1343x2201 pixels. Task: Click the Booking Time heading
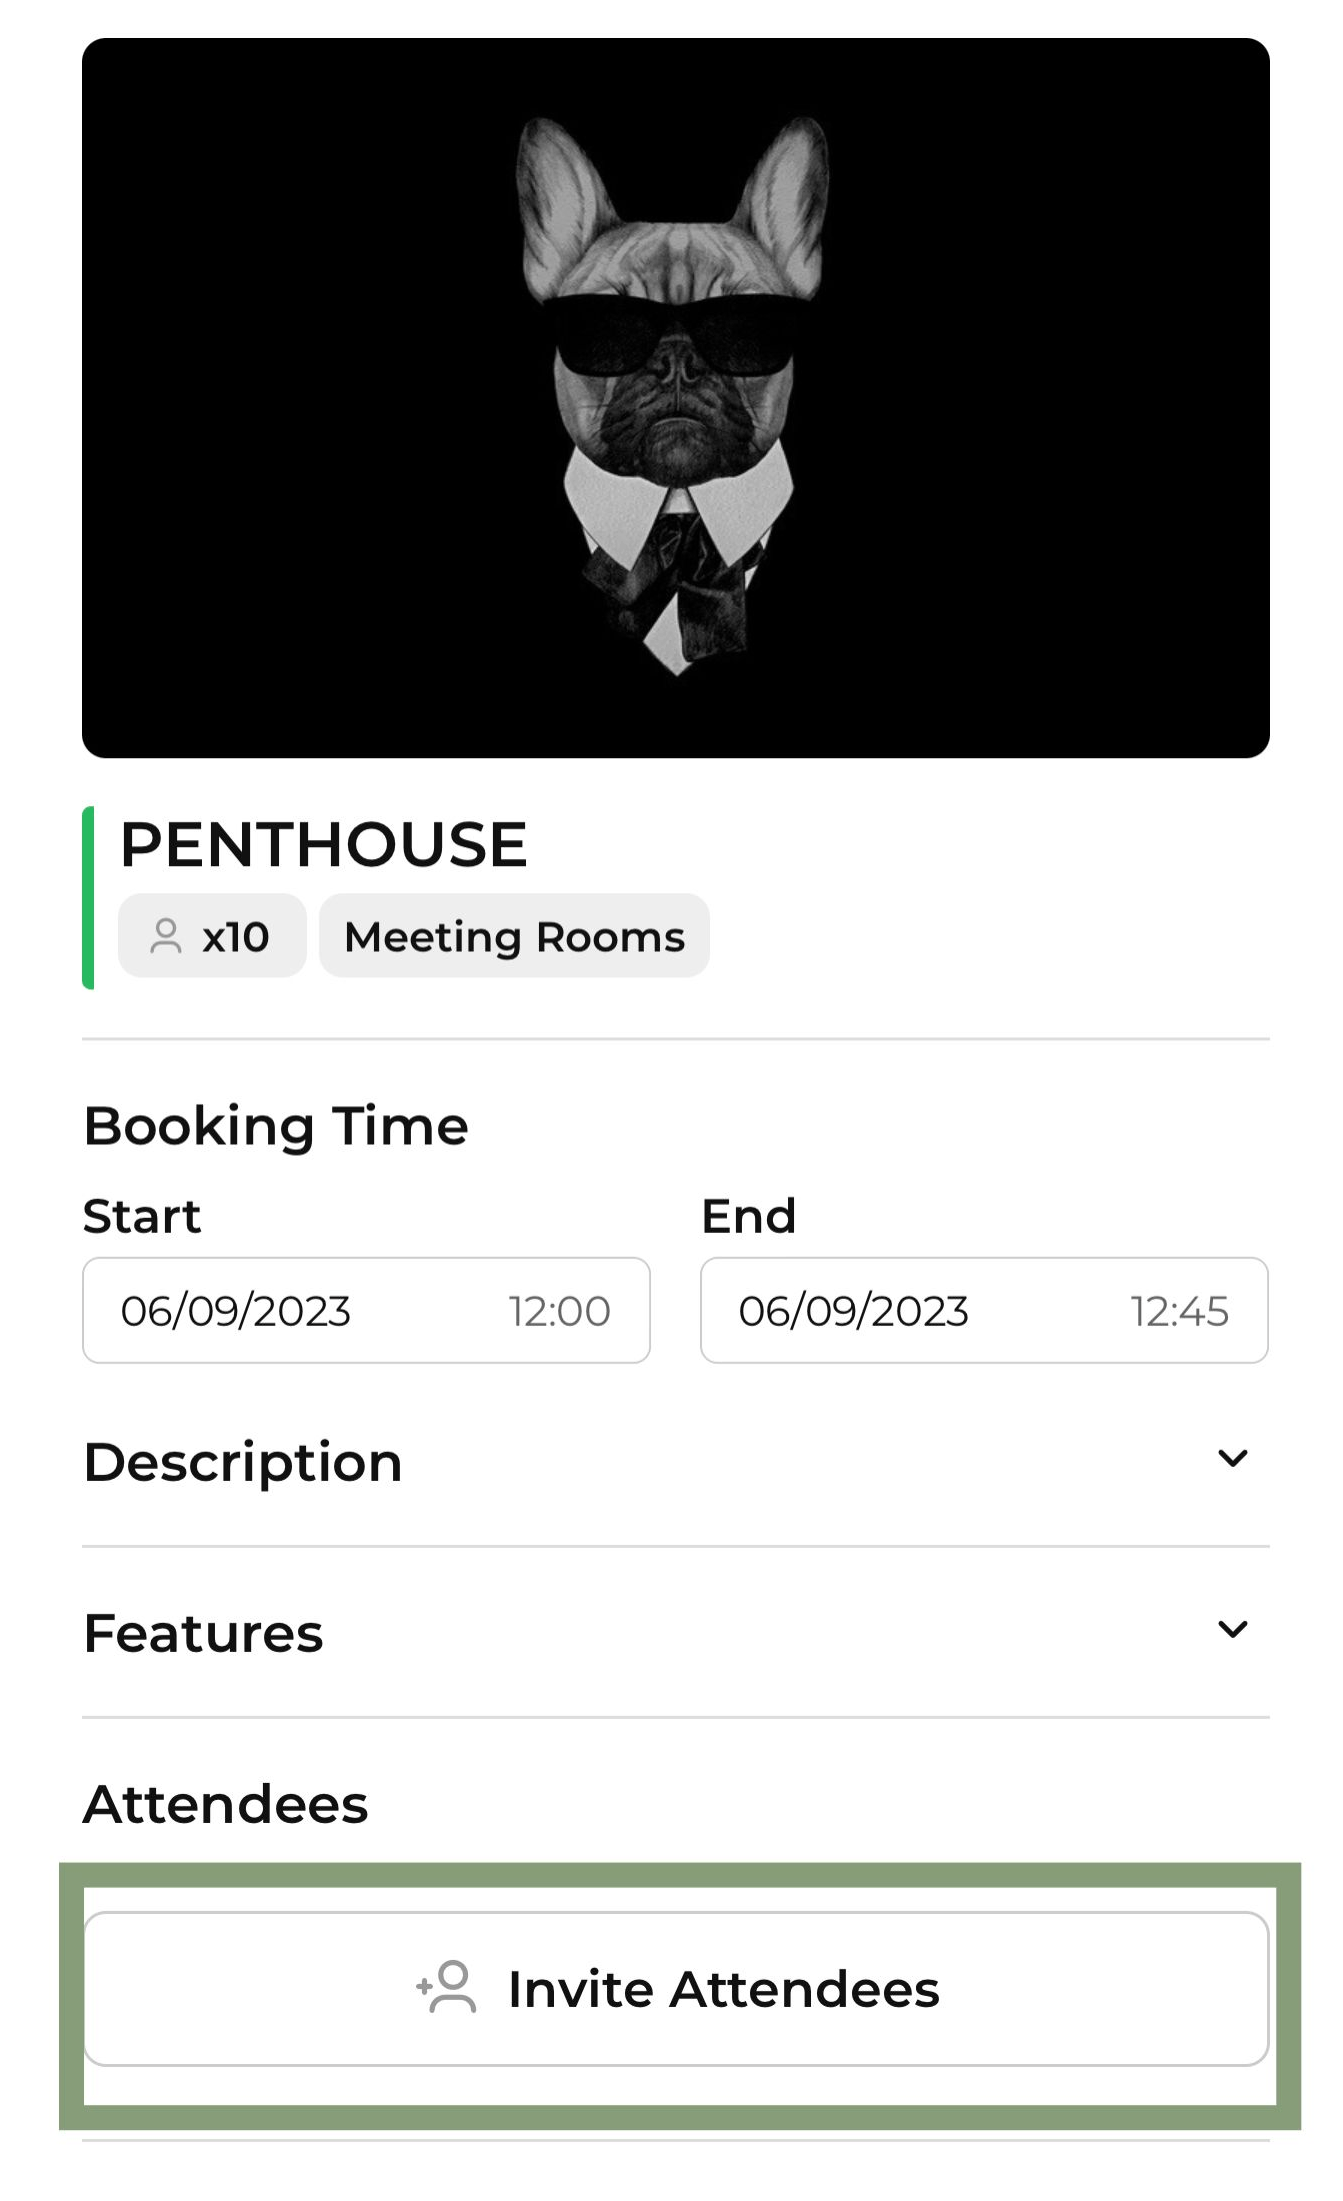[x=276, y=1126]
